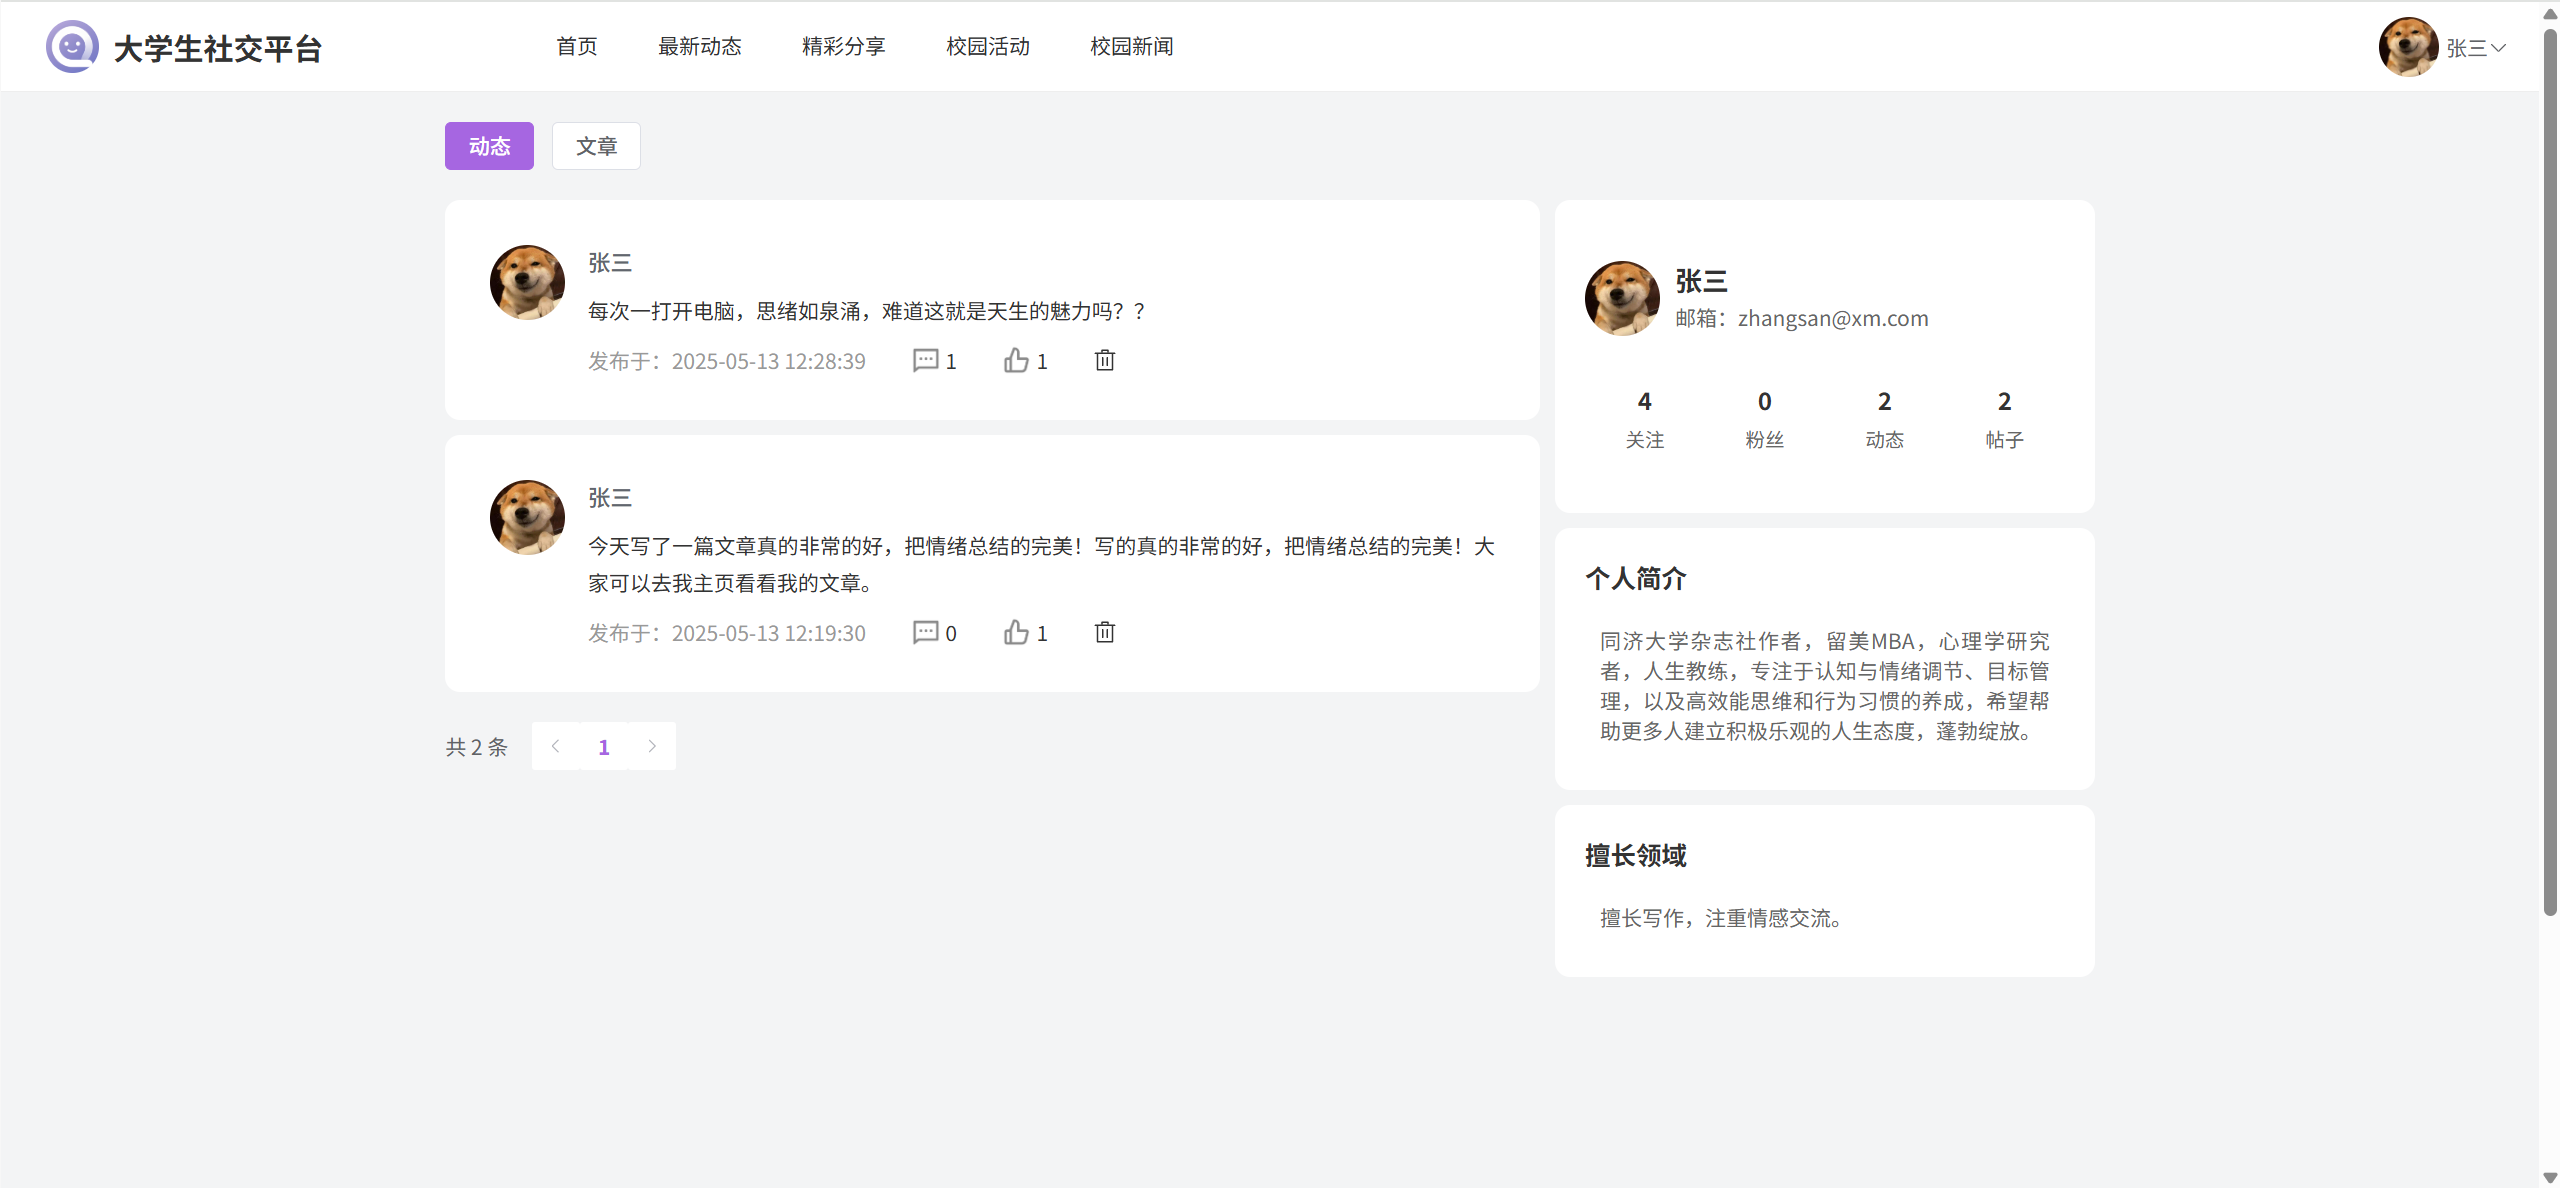Click the profile card avatar of 张三

pyautogui.click(x=1622, y=298)
